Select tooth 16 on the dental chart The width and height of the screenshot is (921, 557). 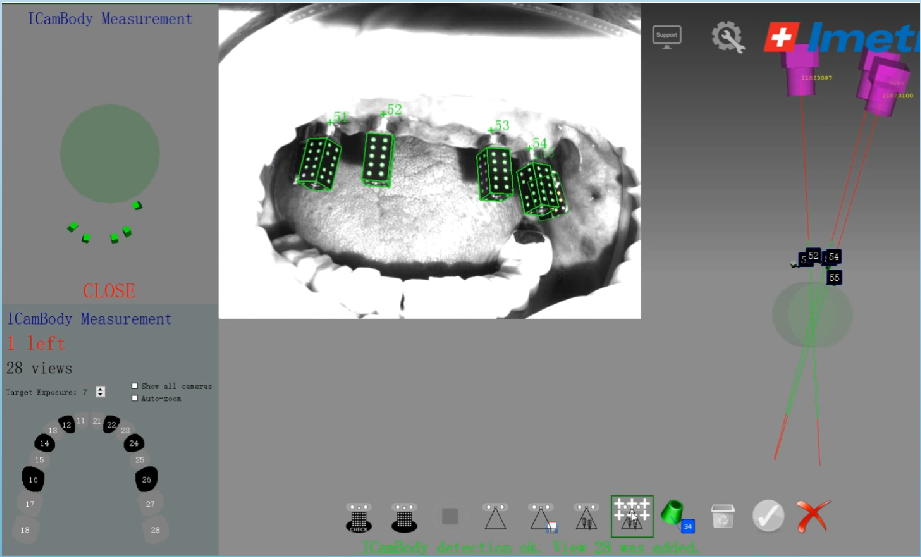[x=34, y=480]
